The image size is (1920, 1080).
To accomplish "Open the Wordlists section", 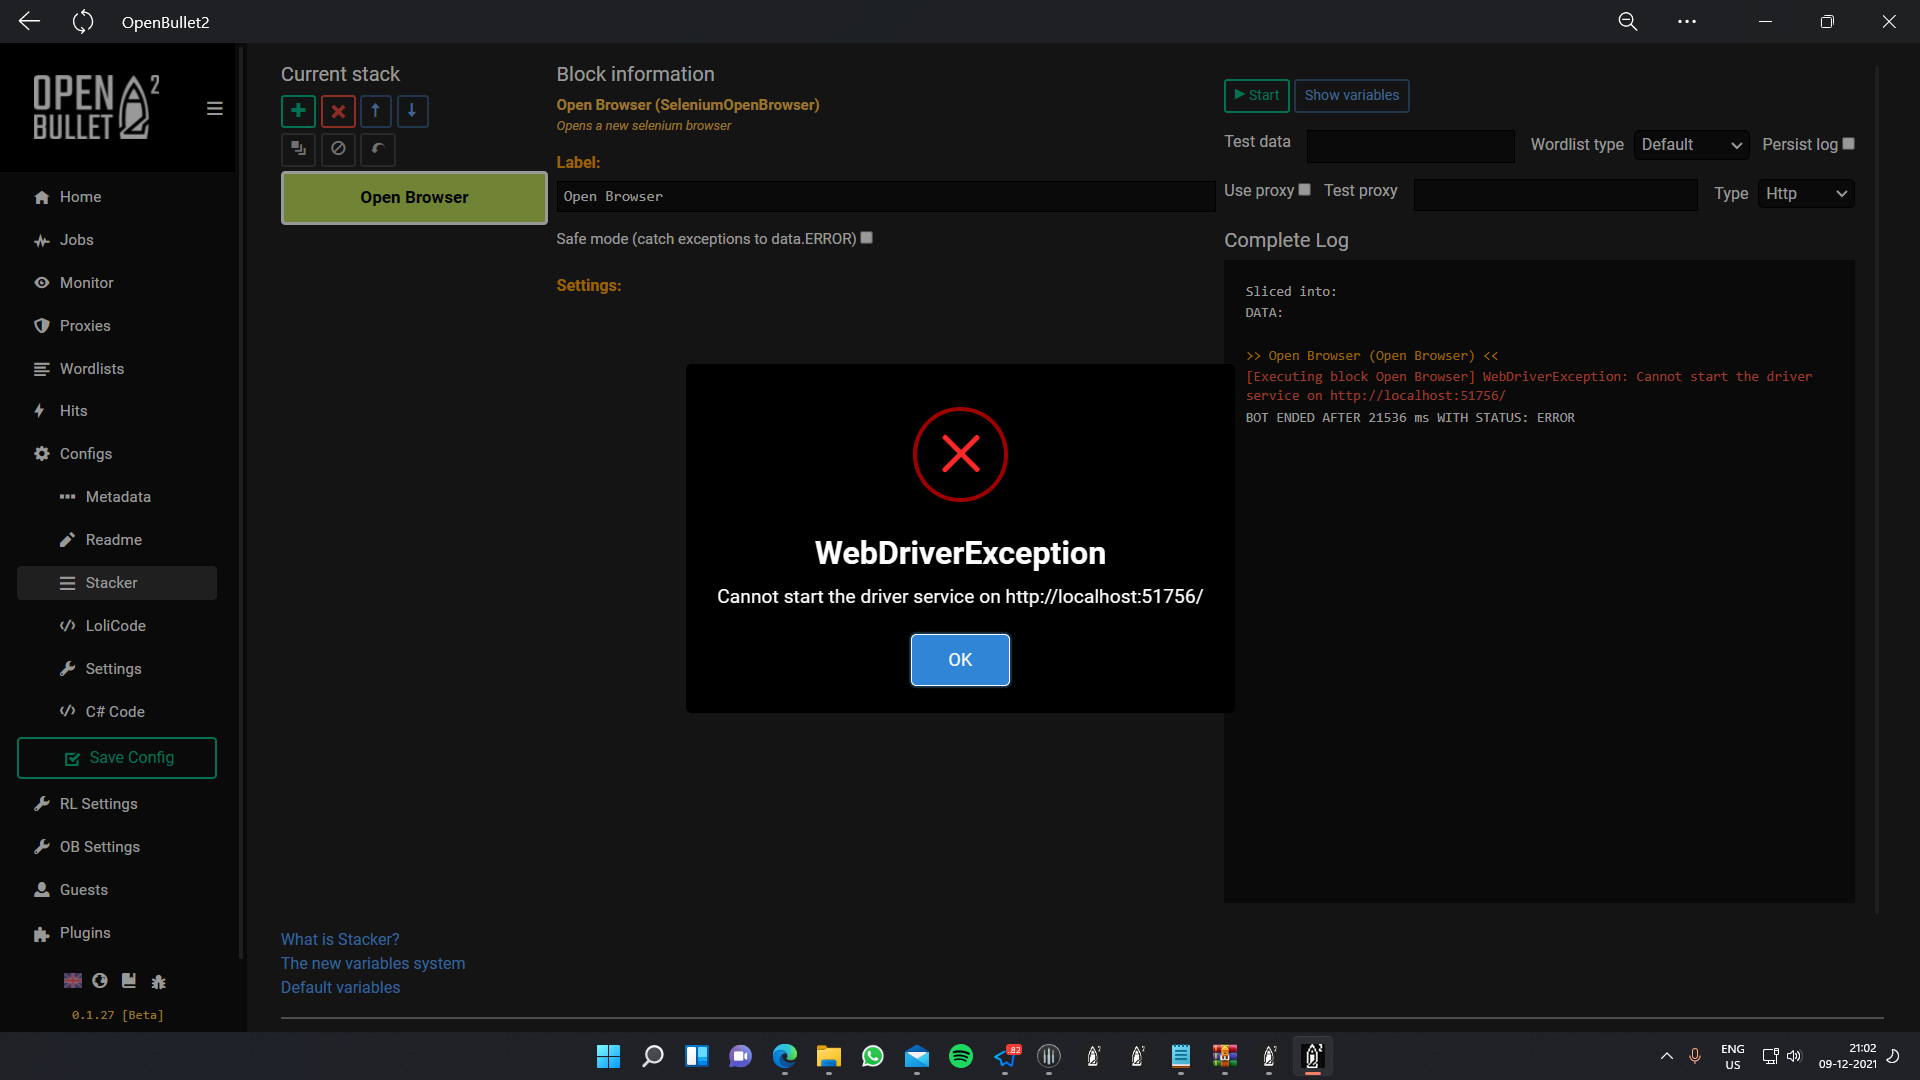I will [x=90, y=368].
